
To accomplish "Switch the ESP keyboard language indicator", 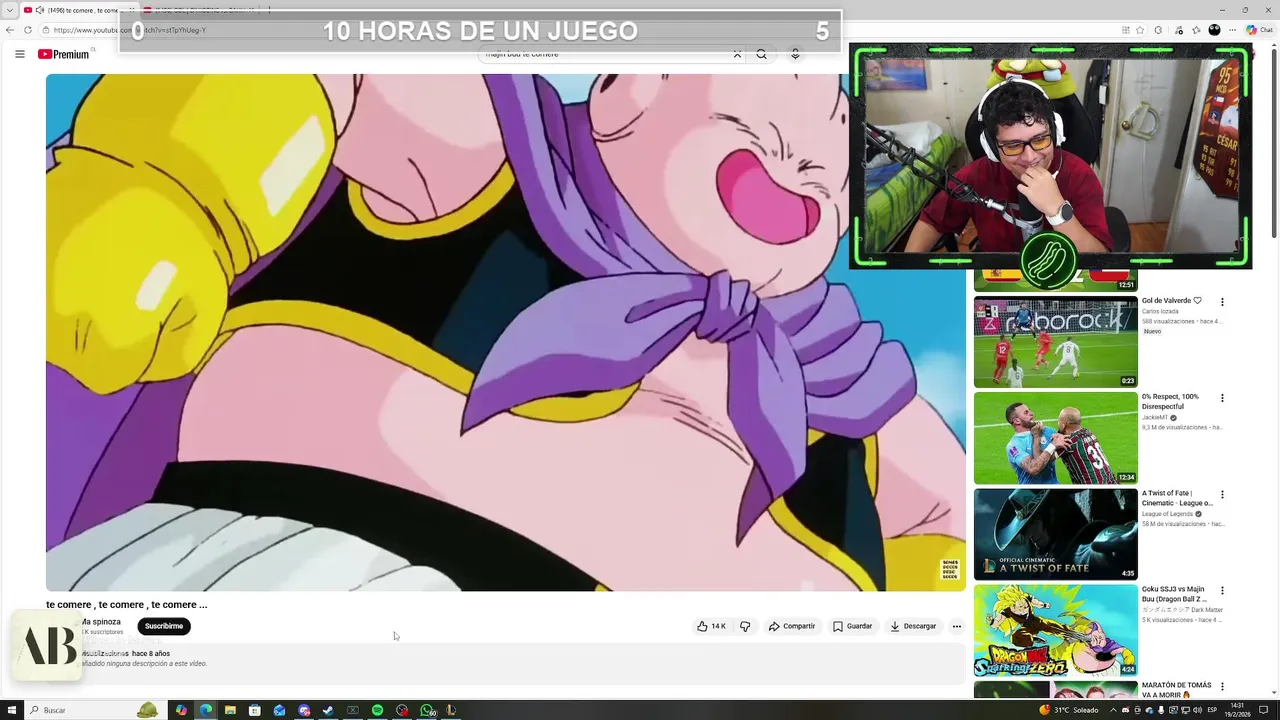I will [1212, 710].
